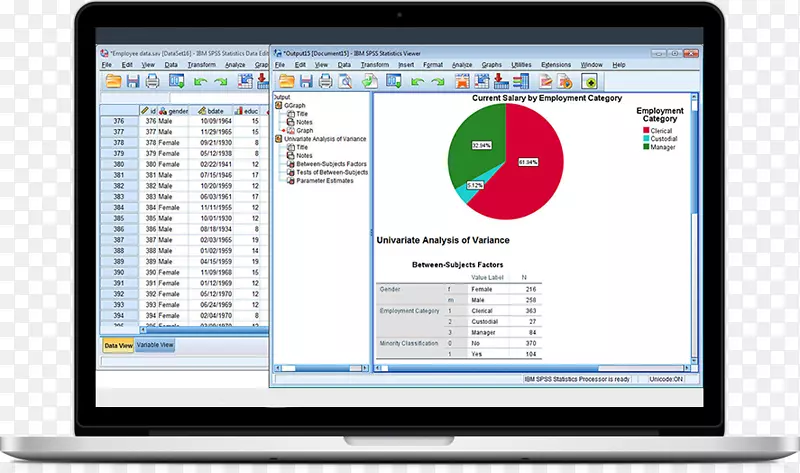Click vertical scrollbar of Viewer contents pane
Image resolution: width=800 pixels, height=473 pixels.
(694, 229)
